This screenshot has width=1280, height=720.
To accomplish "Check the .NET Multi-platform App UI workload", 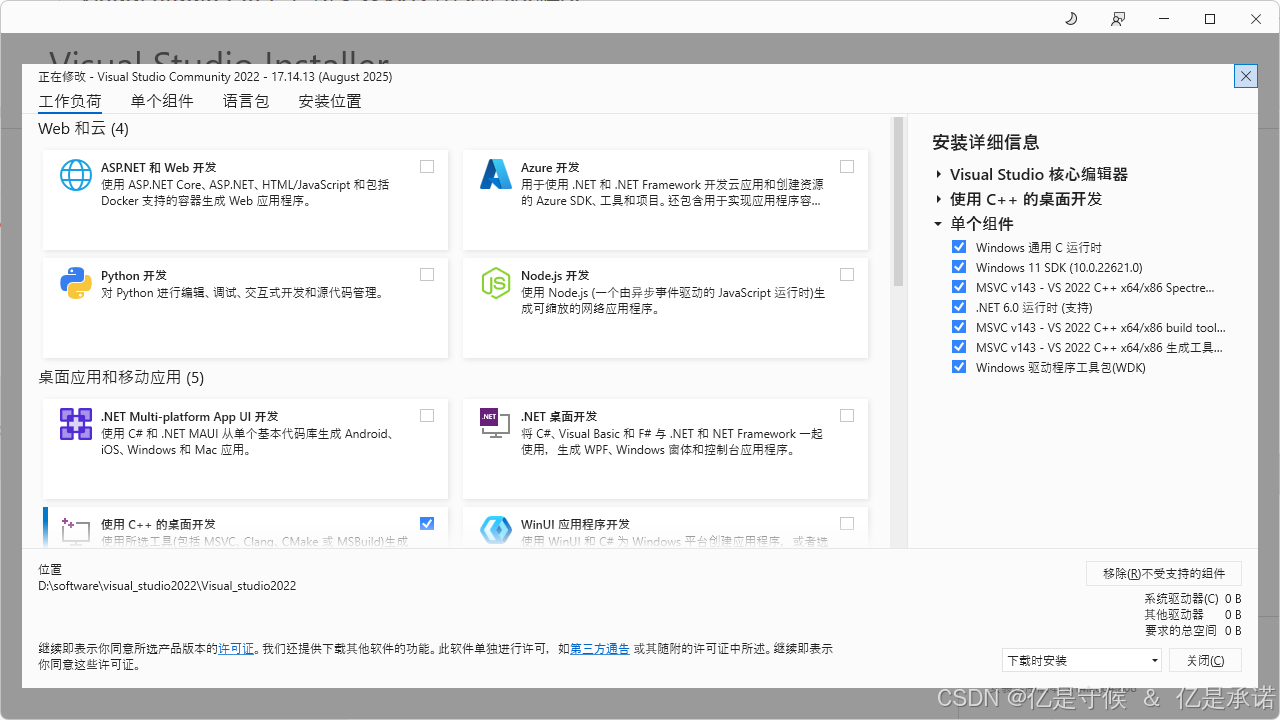I will 427,415.
